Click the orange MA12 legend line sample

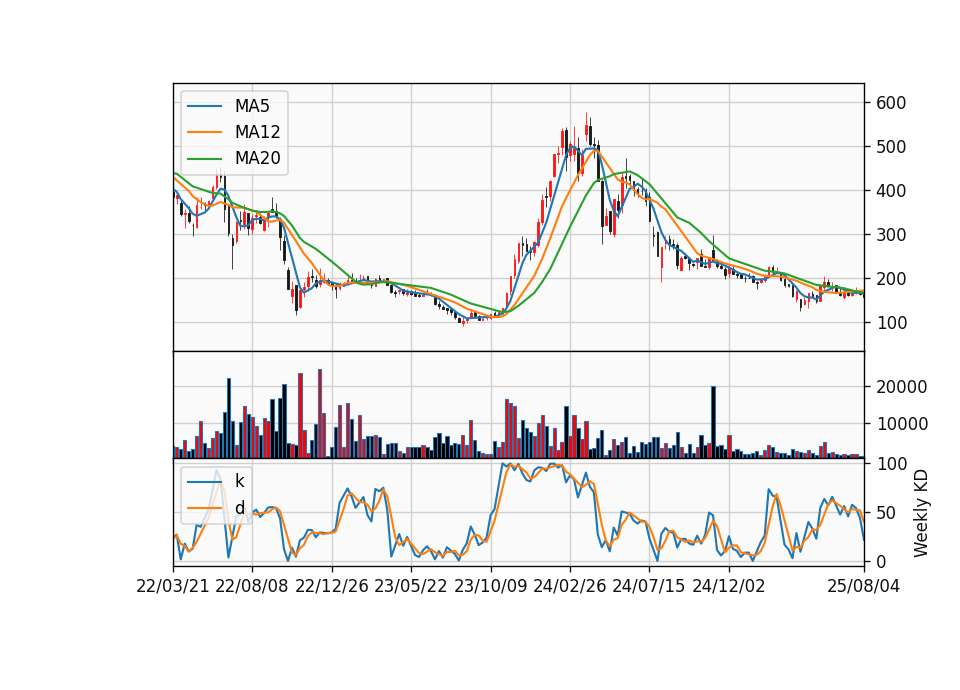[204, 132]
